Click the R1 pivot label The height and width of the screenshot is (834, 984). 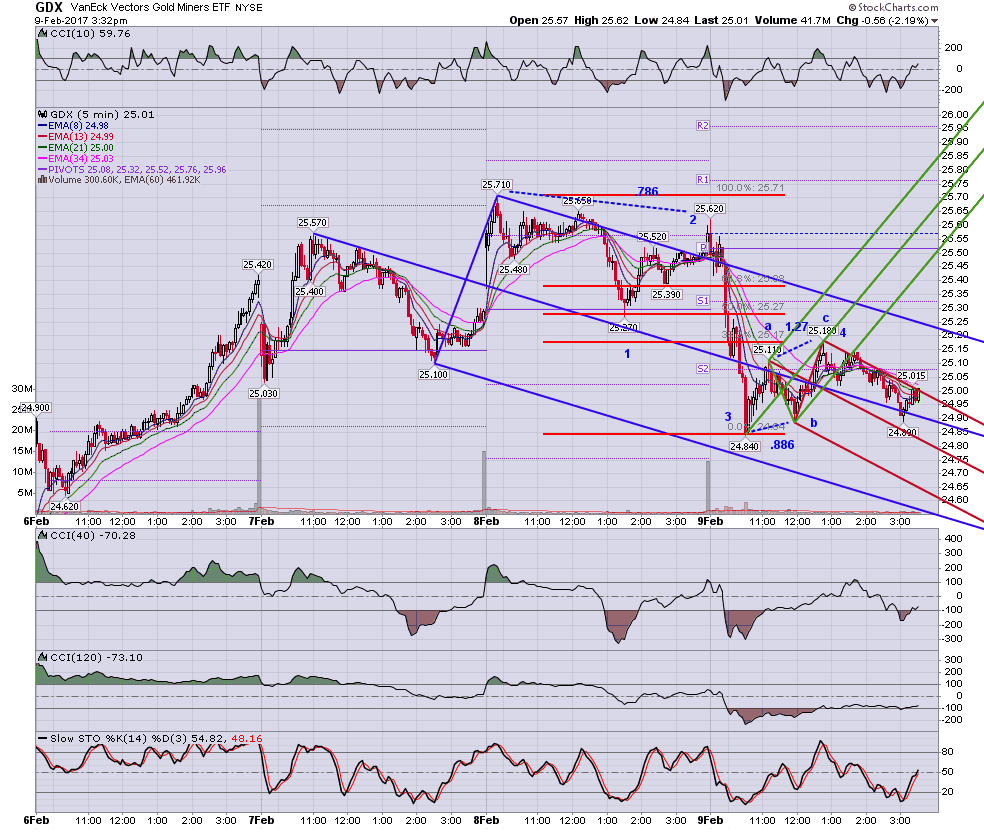[703, 179]
